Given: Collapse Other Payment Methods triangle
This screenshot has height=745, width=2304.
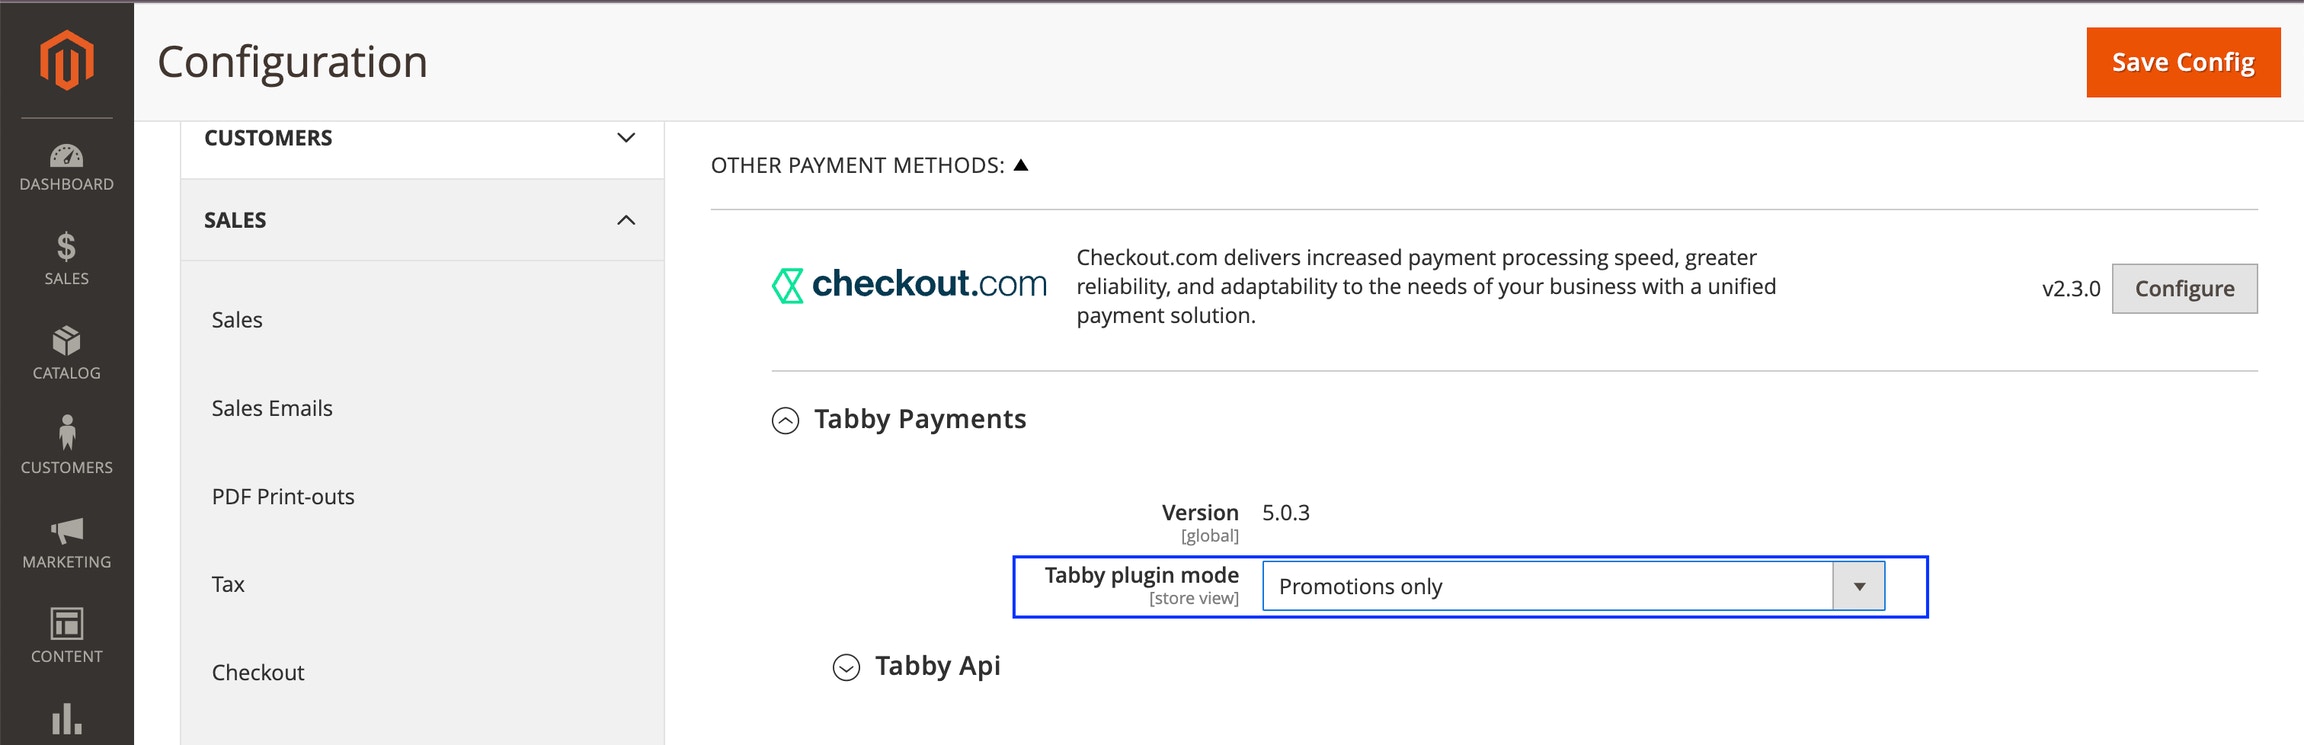Looking at the screenshot, I should point(1021,165).
